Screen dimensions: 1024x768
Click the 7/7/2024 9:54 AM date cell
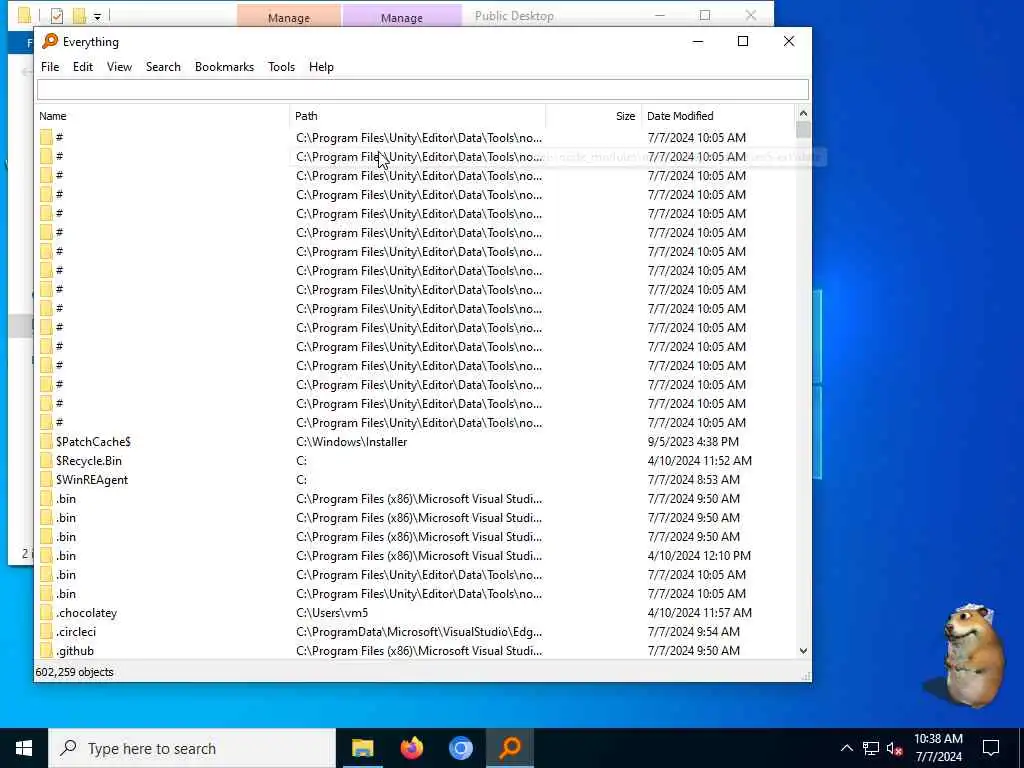coord(694,632)
